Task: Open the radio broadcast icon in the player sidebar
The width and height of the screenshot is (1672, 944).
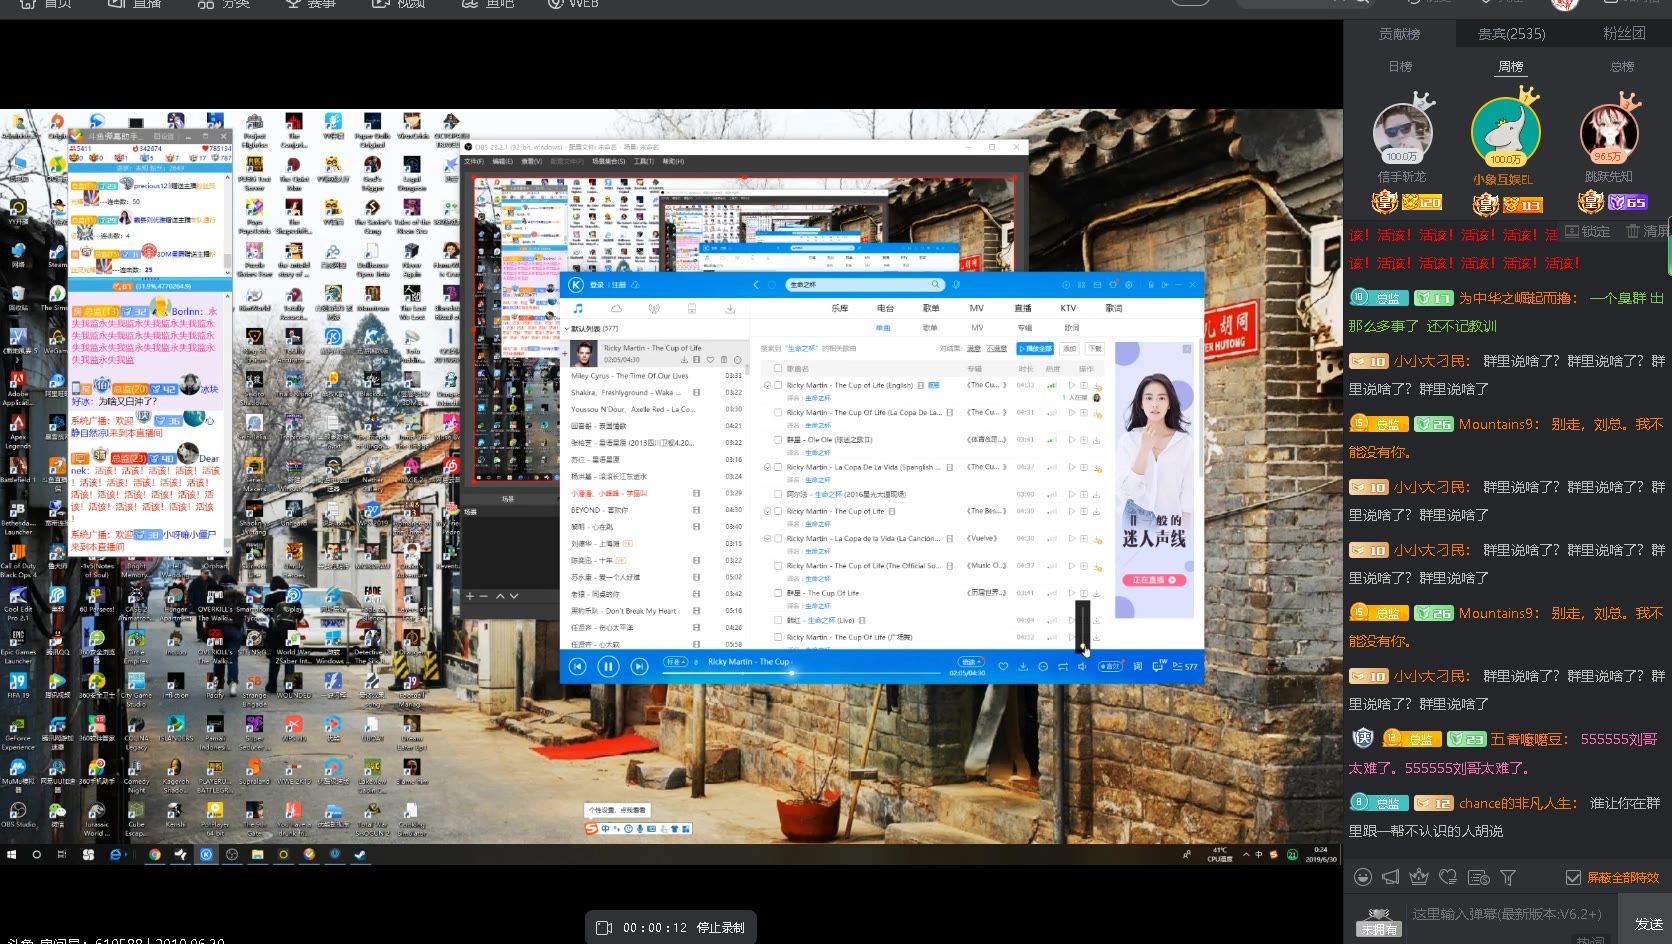Action: pos(654,308)
